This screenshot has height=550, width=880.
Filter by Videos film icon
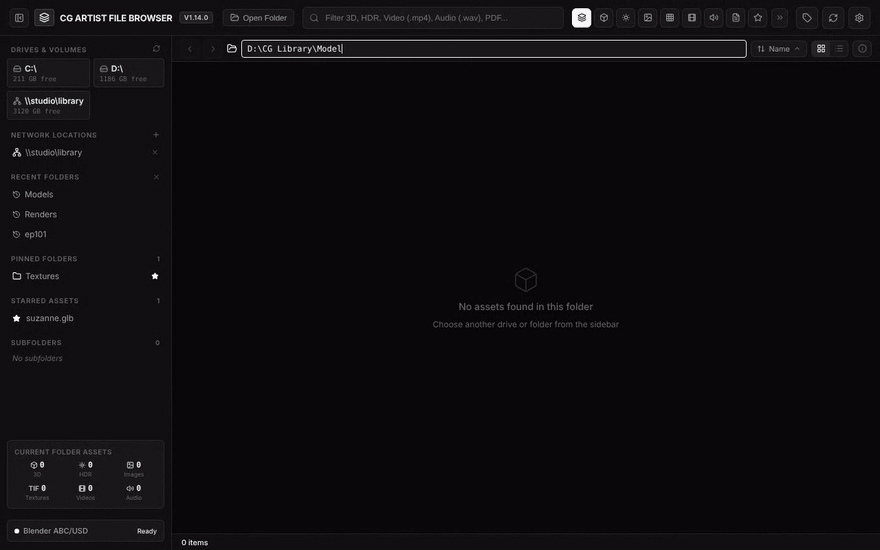tap(691, 18)
